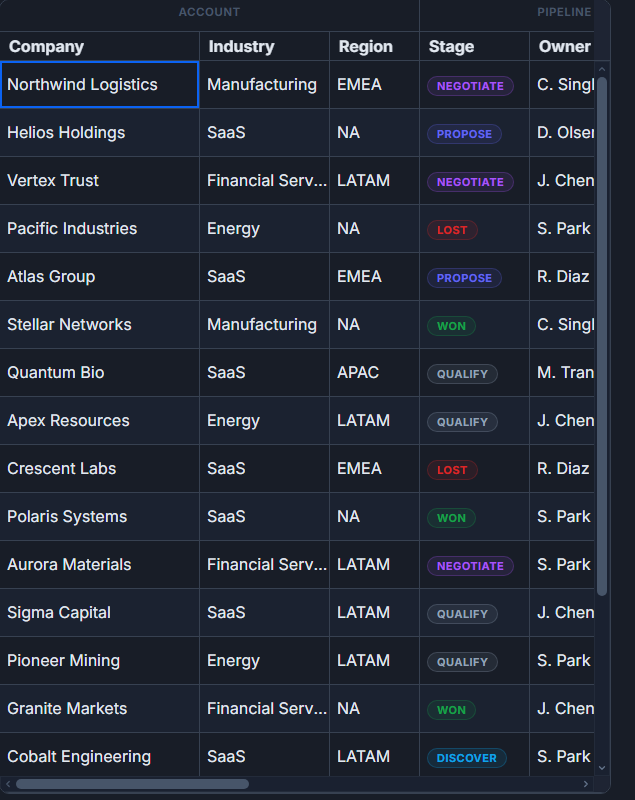
Task: Click the scroll down arrow of vertical scrollbar
Action: pyautogui.click(x=602, y=768)
